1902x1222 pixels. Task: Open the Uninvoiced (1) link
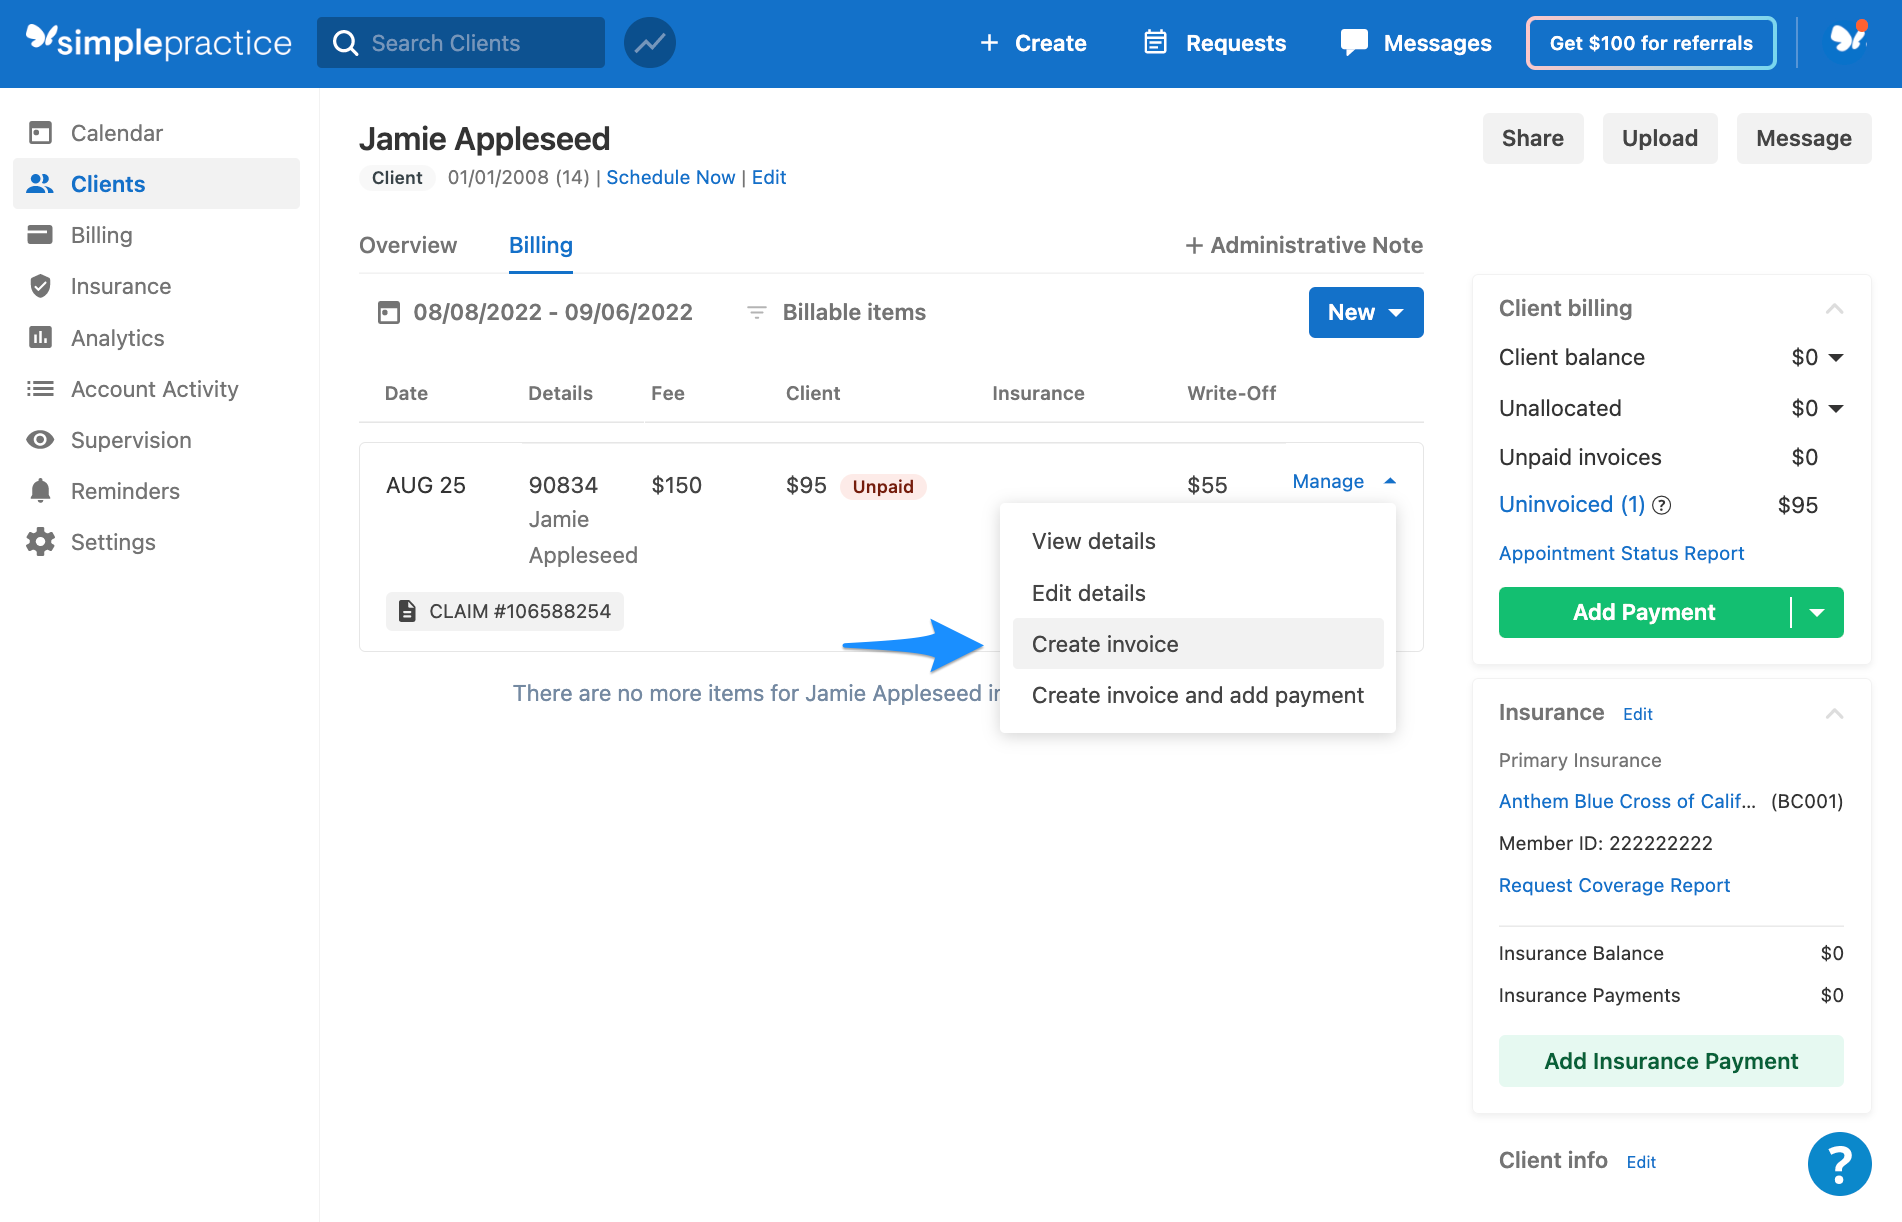click(1571, 505)
